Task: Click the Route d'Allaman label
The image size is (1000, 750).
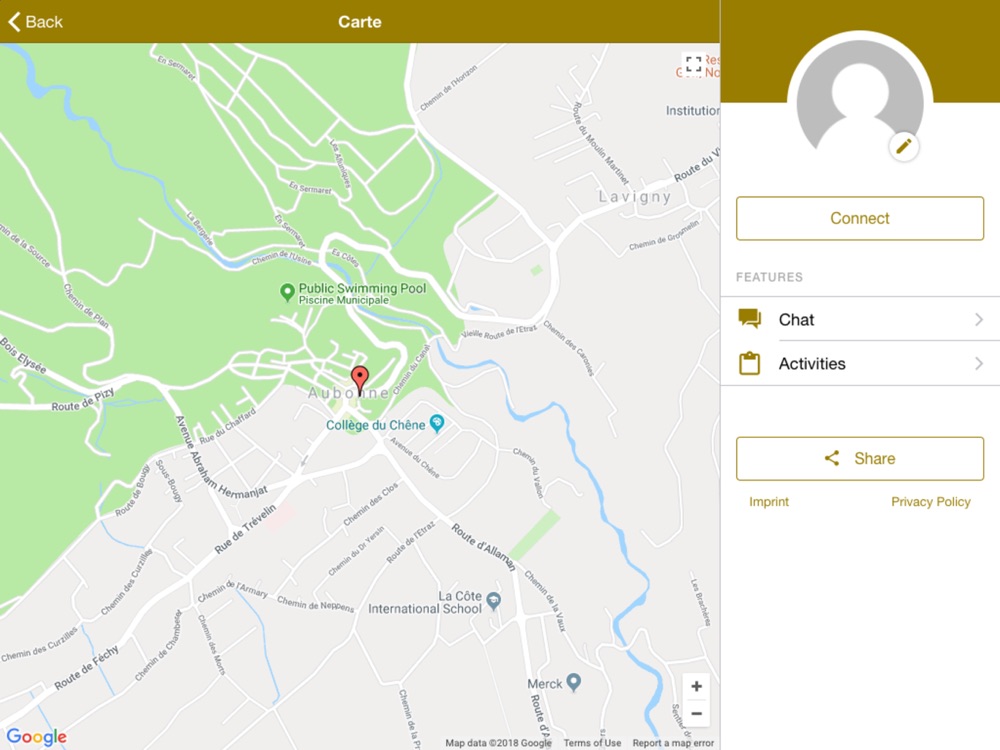Action: click(x=483, y=547)
